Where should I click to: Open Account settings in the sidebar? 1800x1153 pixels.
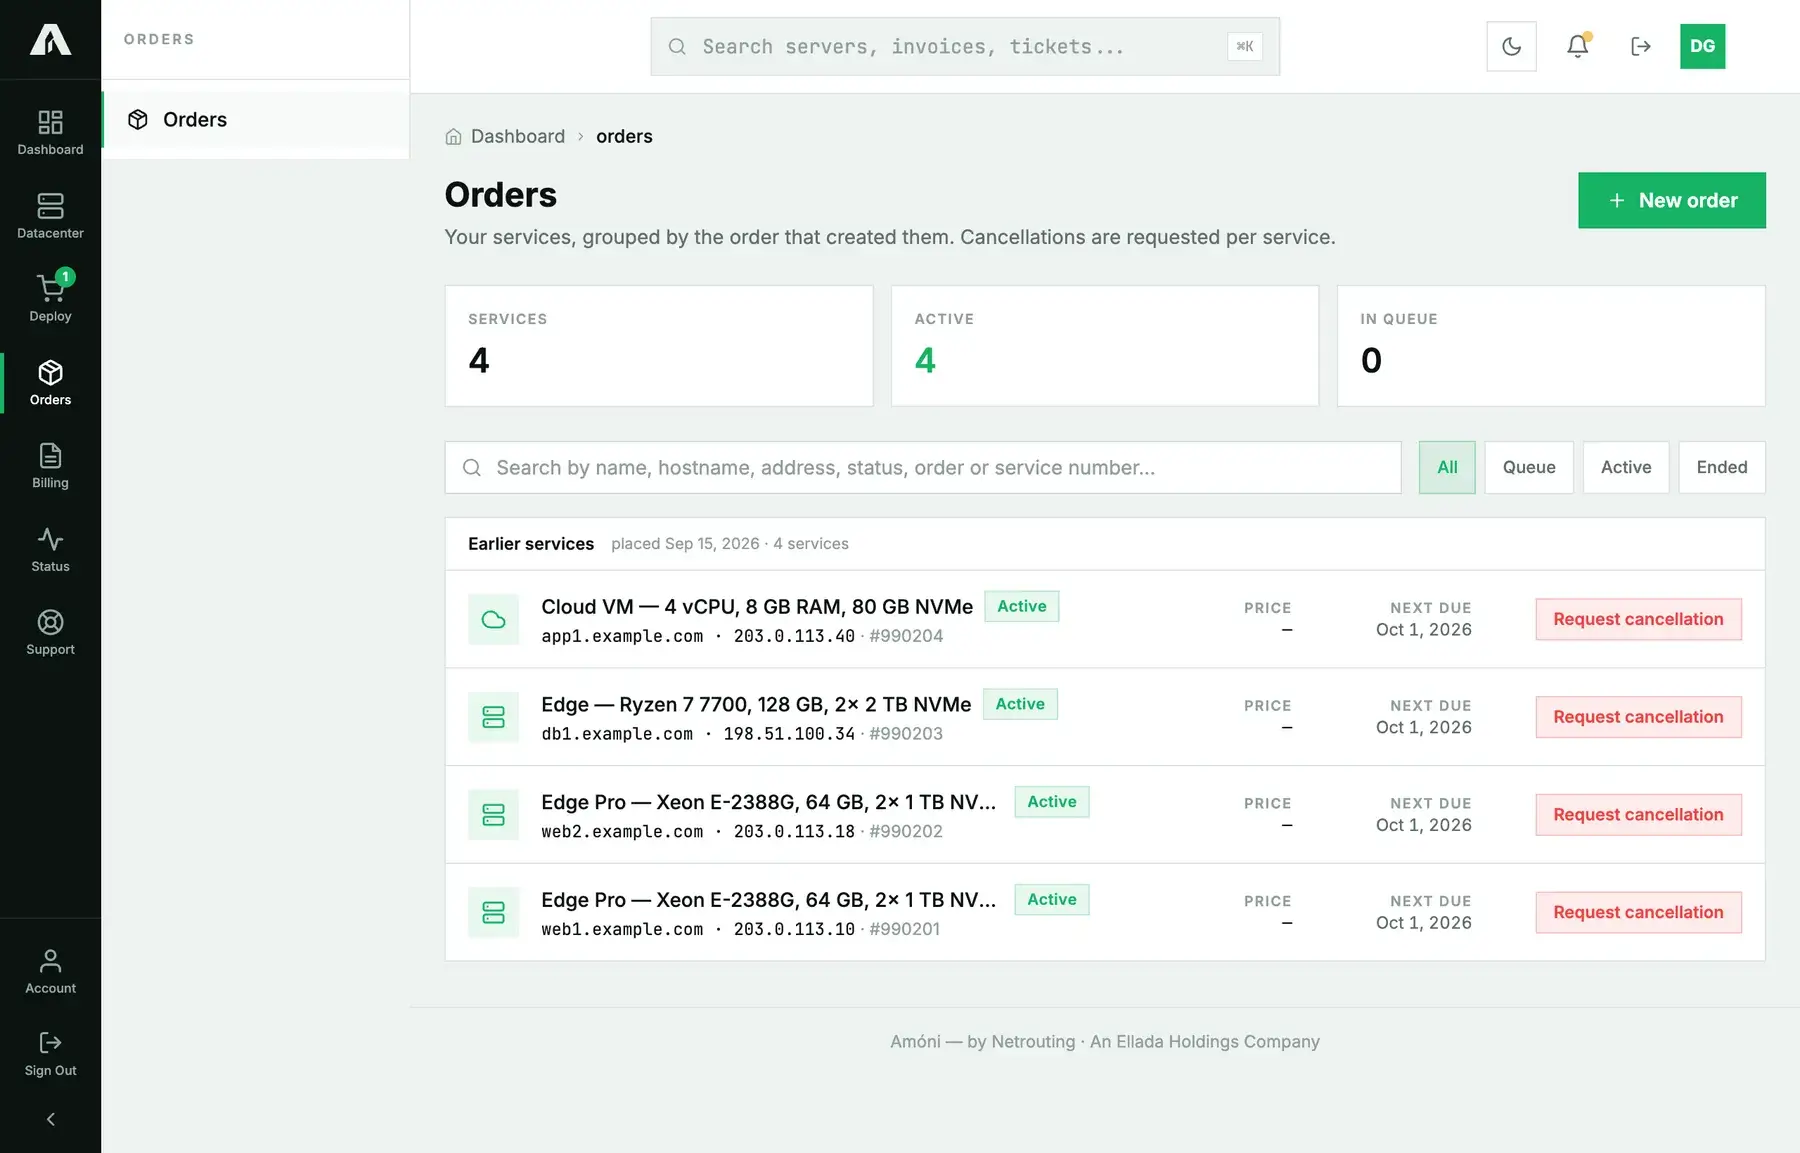[50, 971]
